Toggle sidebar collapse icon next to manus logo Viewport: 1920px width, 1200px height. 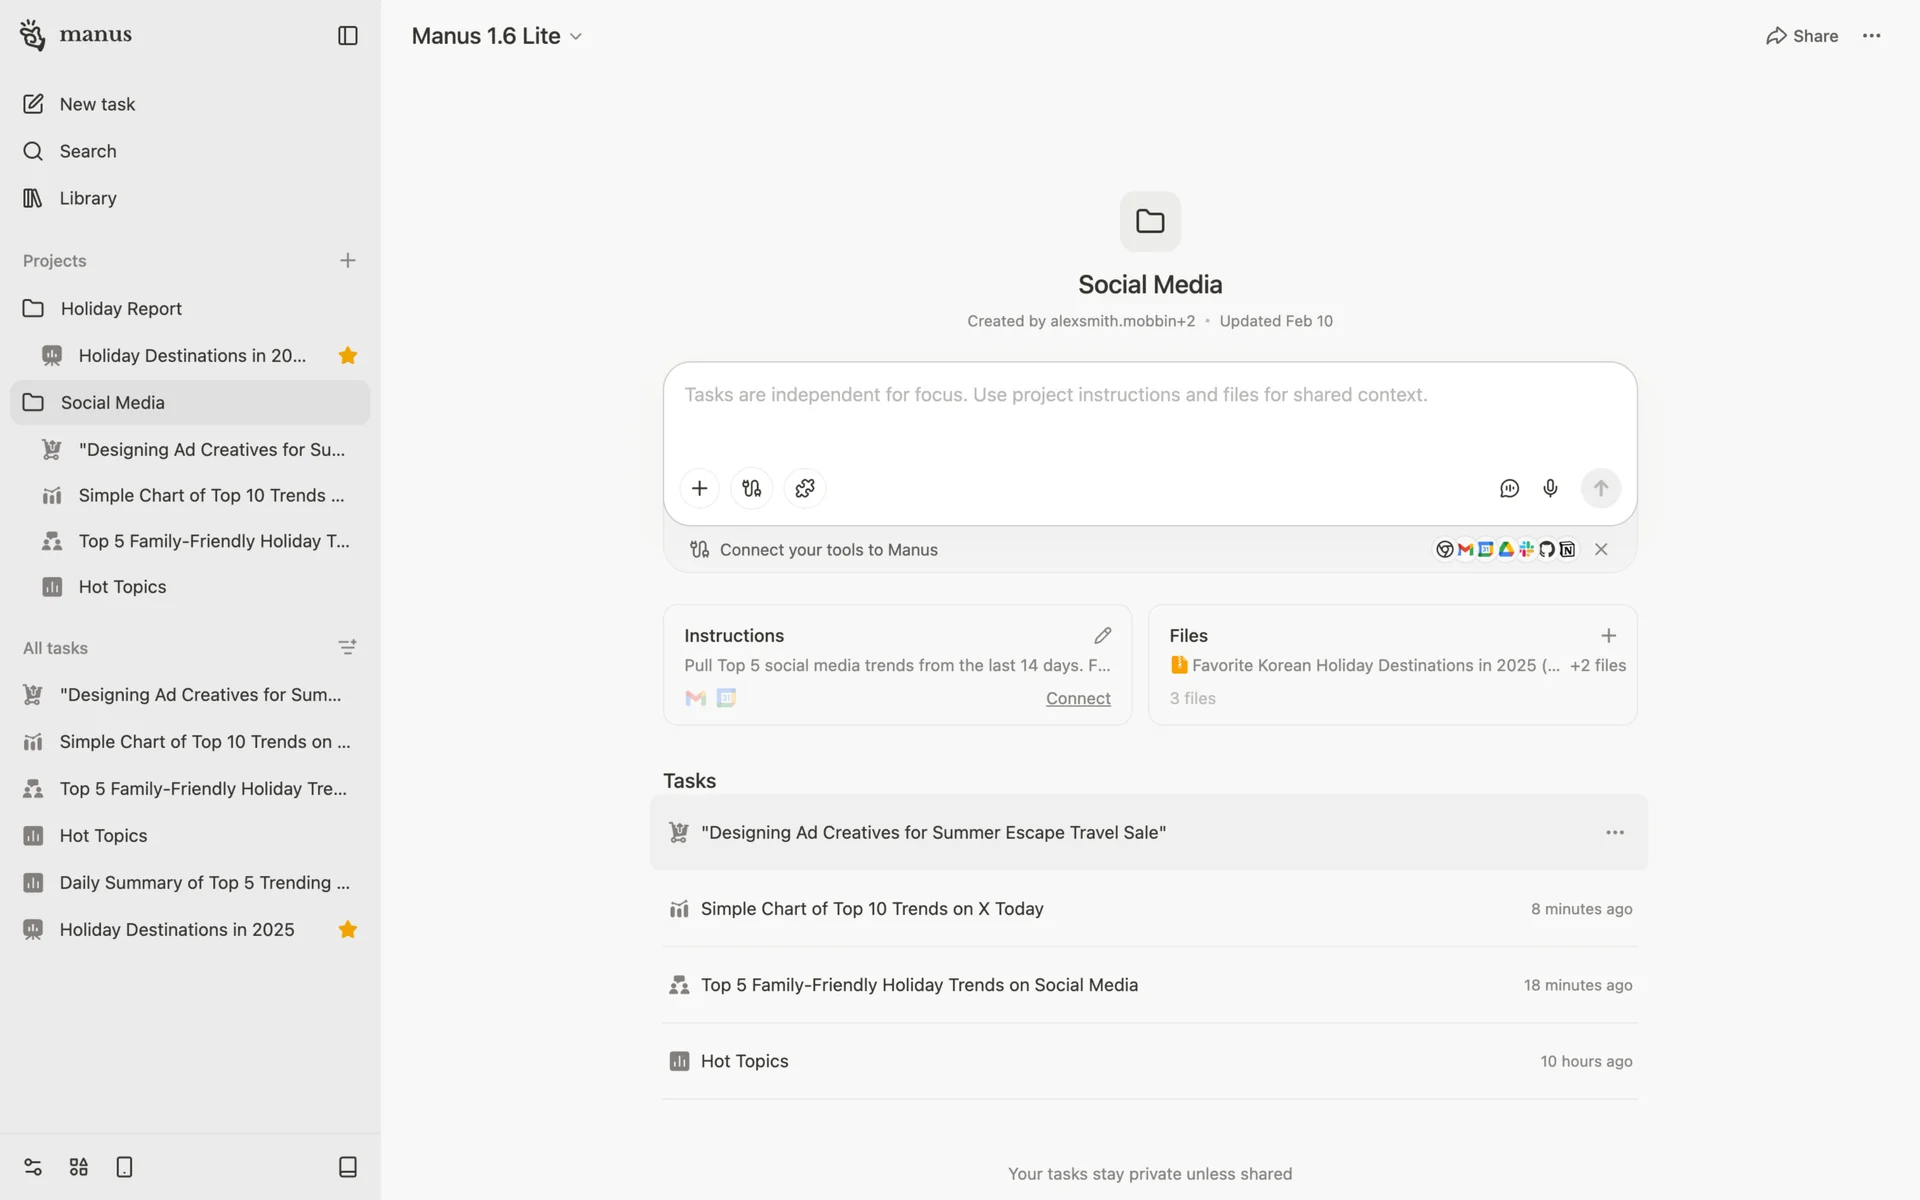347,36
